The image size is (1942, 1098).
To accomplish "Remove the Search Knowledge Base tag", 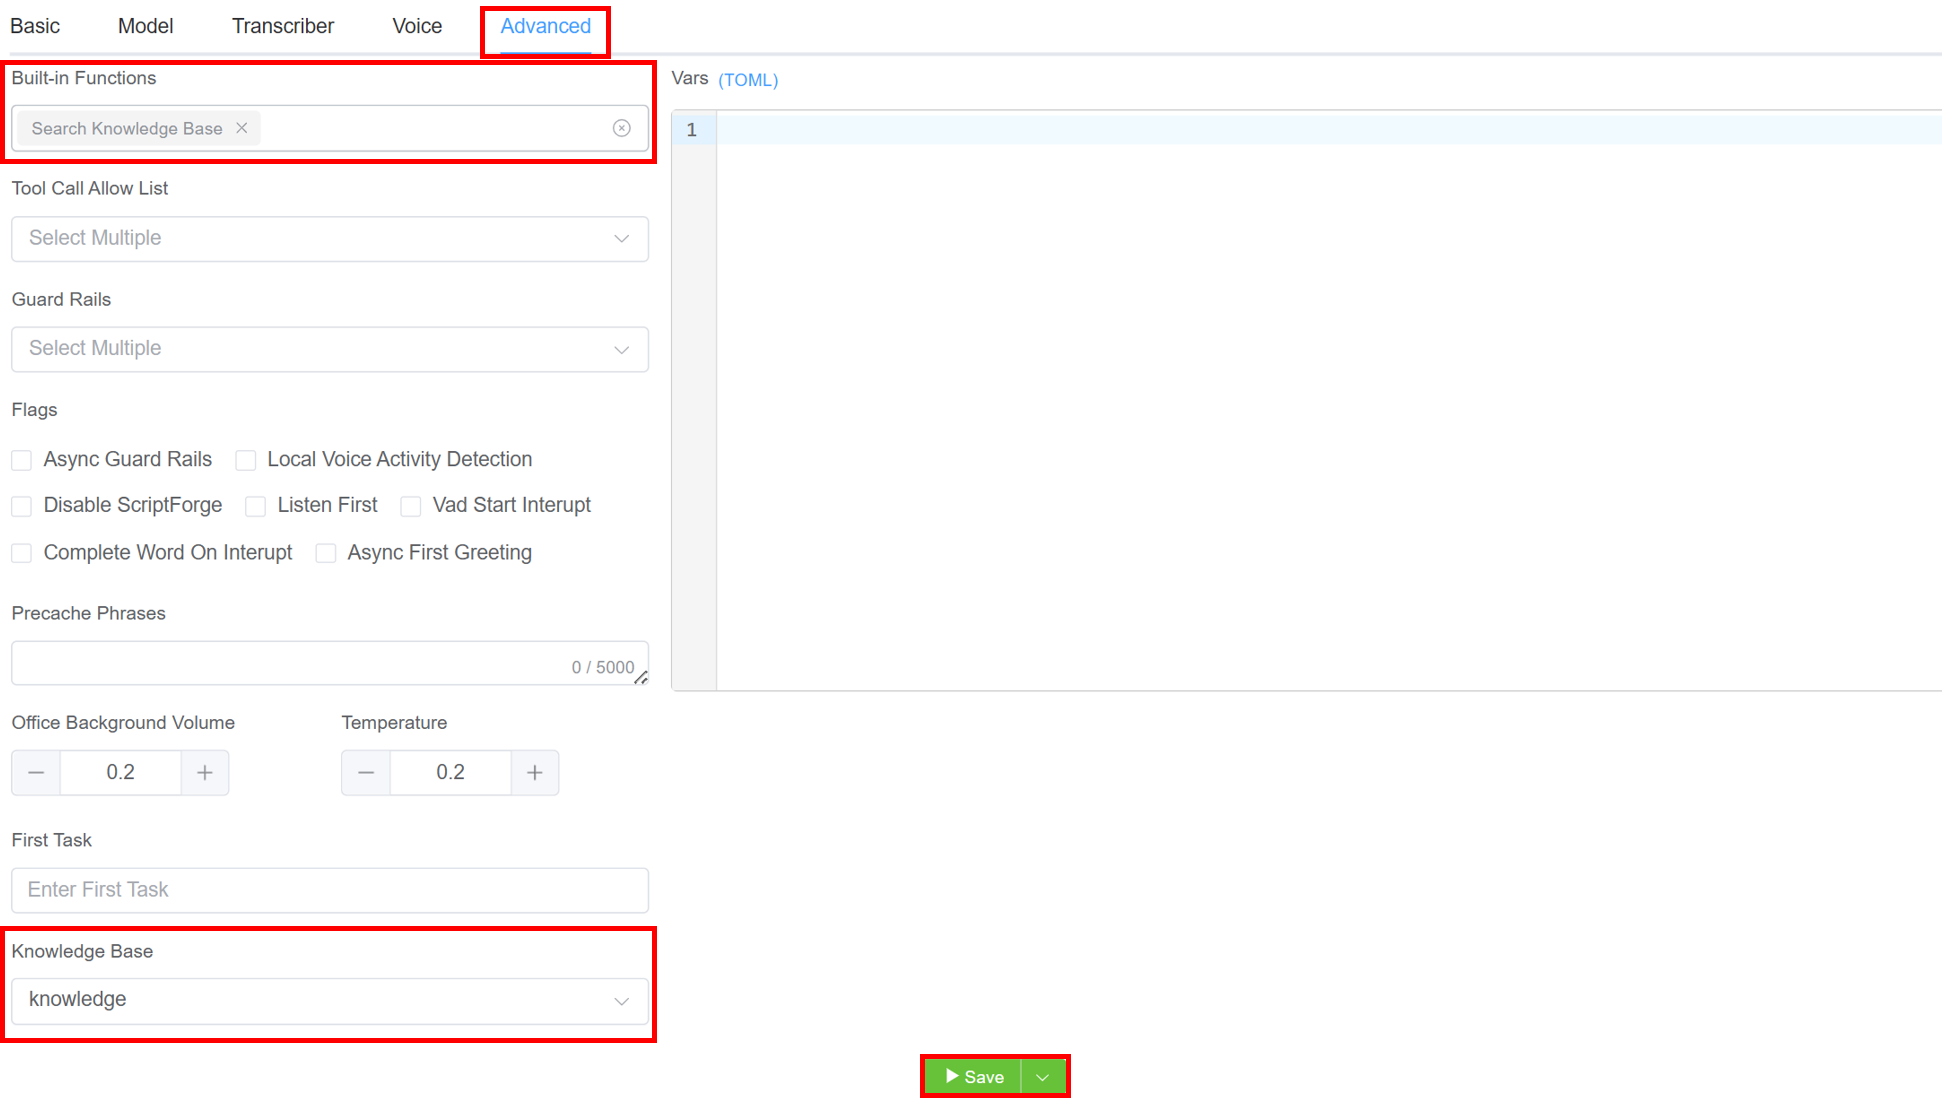I will point(241,128).
